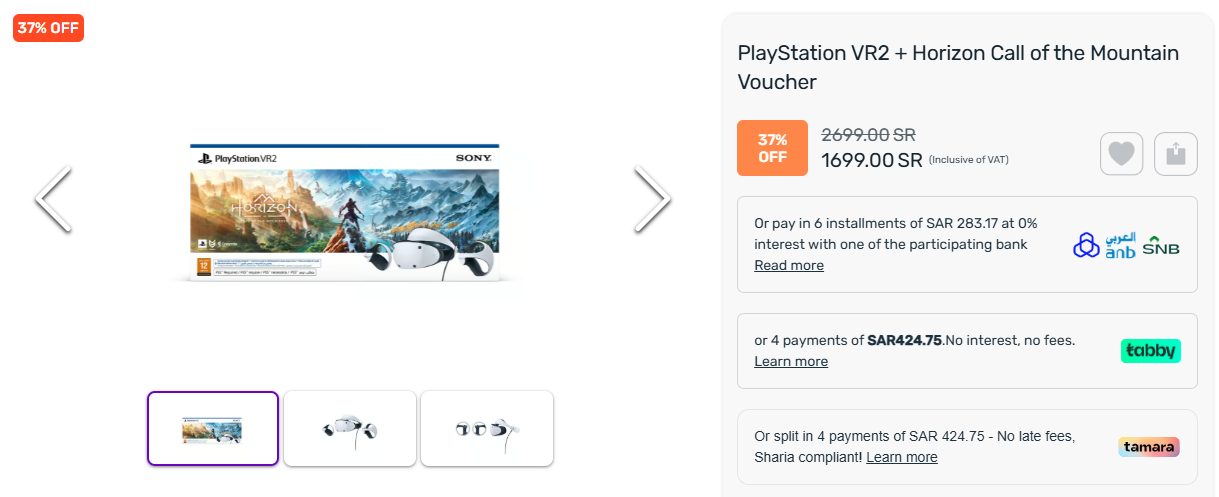This screenshot has height=497, width=1219.
Task: Click the SNB bank logo
Action: point(1161,246)
